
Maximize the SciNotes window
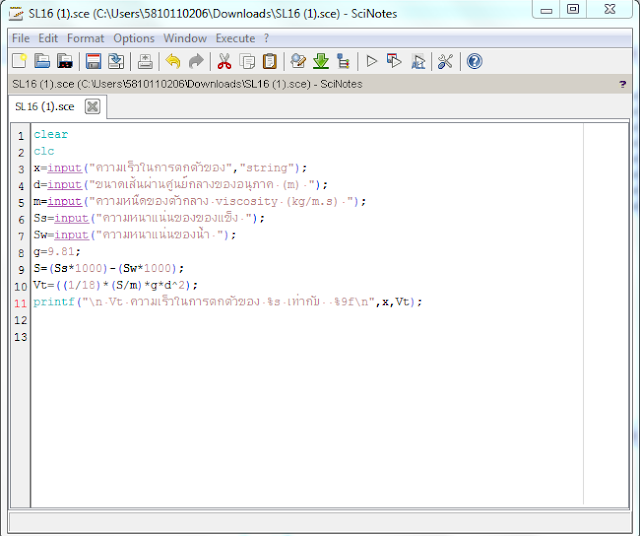[x=573, y=10]
